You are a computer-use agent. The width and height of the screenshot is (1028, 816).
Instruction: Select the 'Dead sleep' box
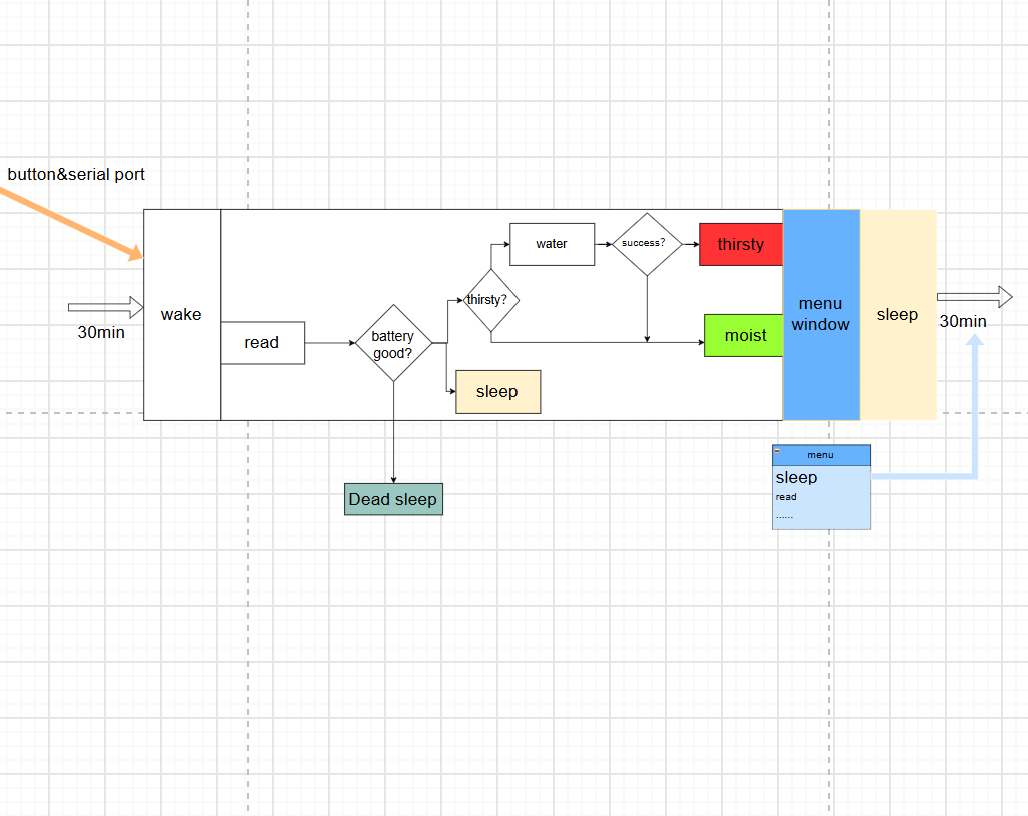click(x=393, y=499)
